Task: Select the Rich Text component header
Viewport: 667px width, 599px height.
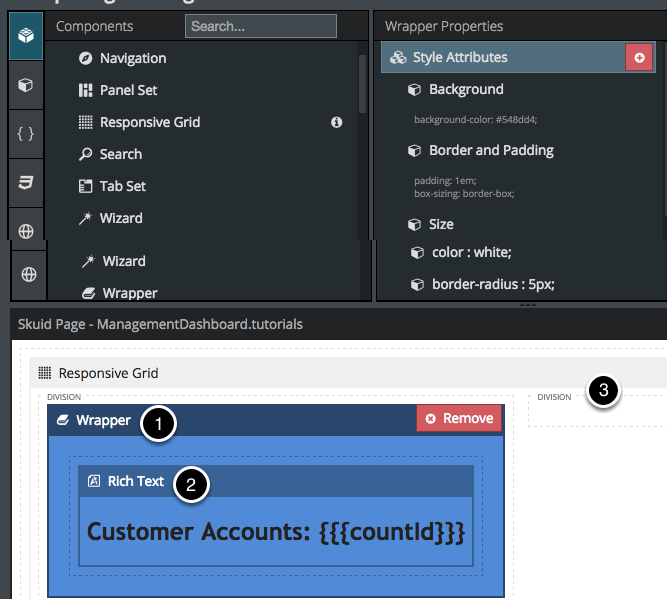Action: [x=135, y=481]
